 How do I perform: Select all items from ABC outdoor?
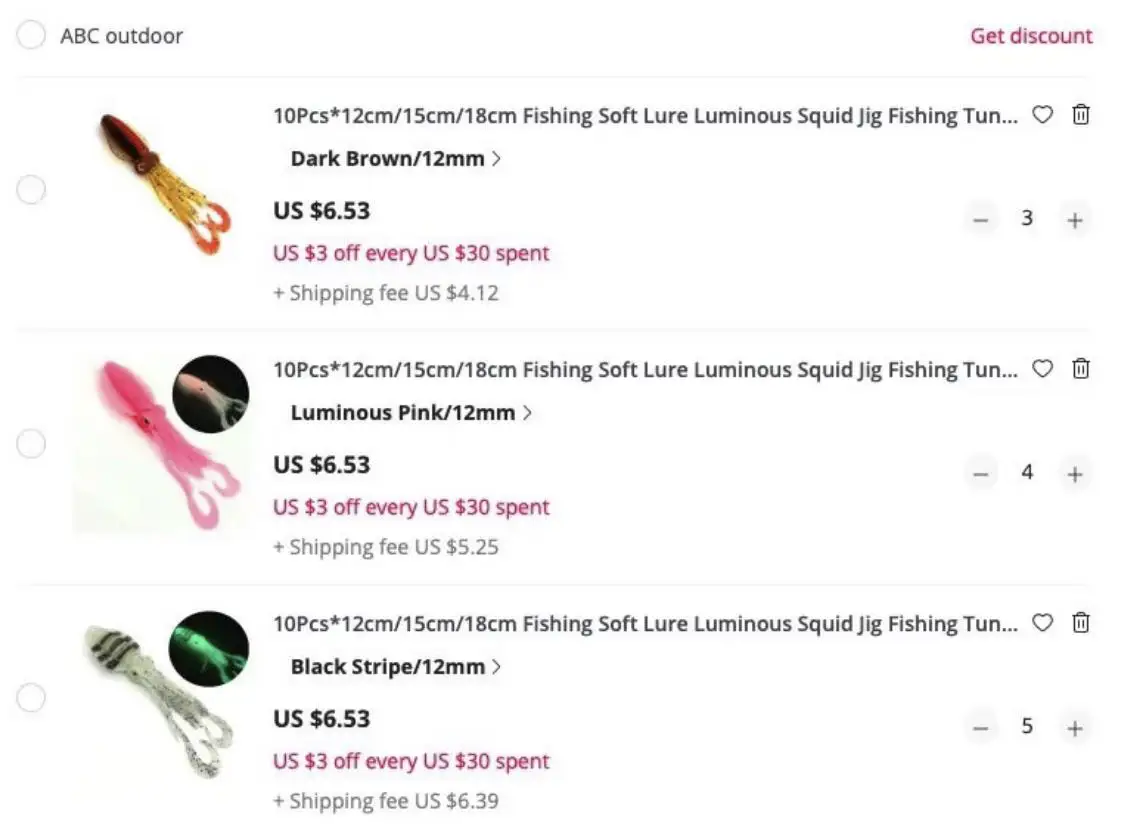pos(31,36)
